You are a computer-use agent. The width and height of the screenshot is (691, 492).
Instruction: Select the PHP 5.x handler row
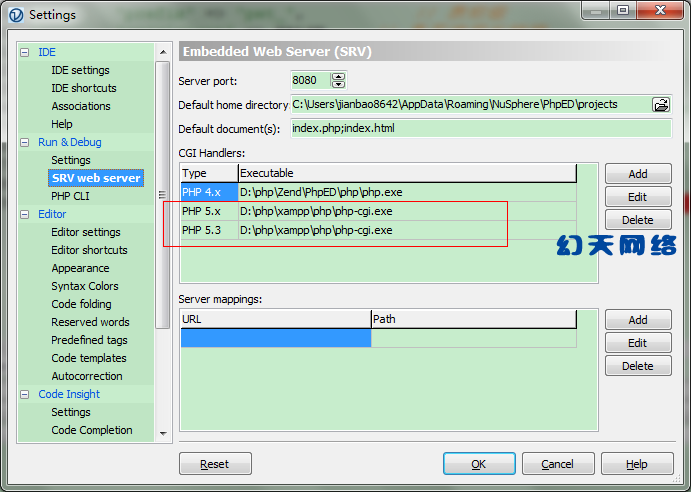tap(379, 211)
